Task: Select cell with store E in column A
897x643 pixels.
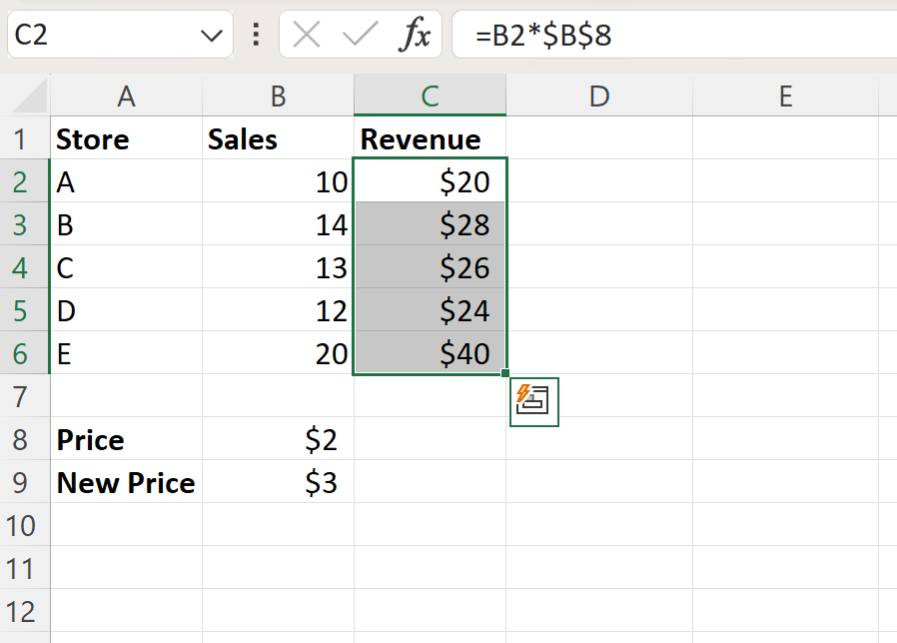Action: pos(126,354)
